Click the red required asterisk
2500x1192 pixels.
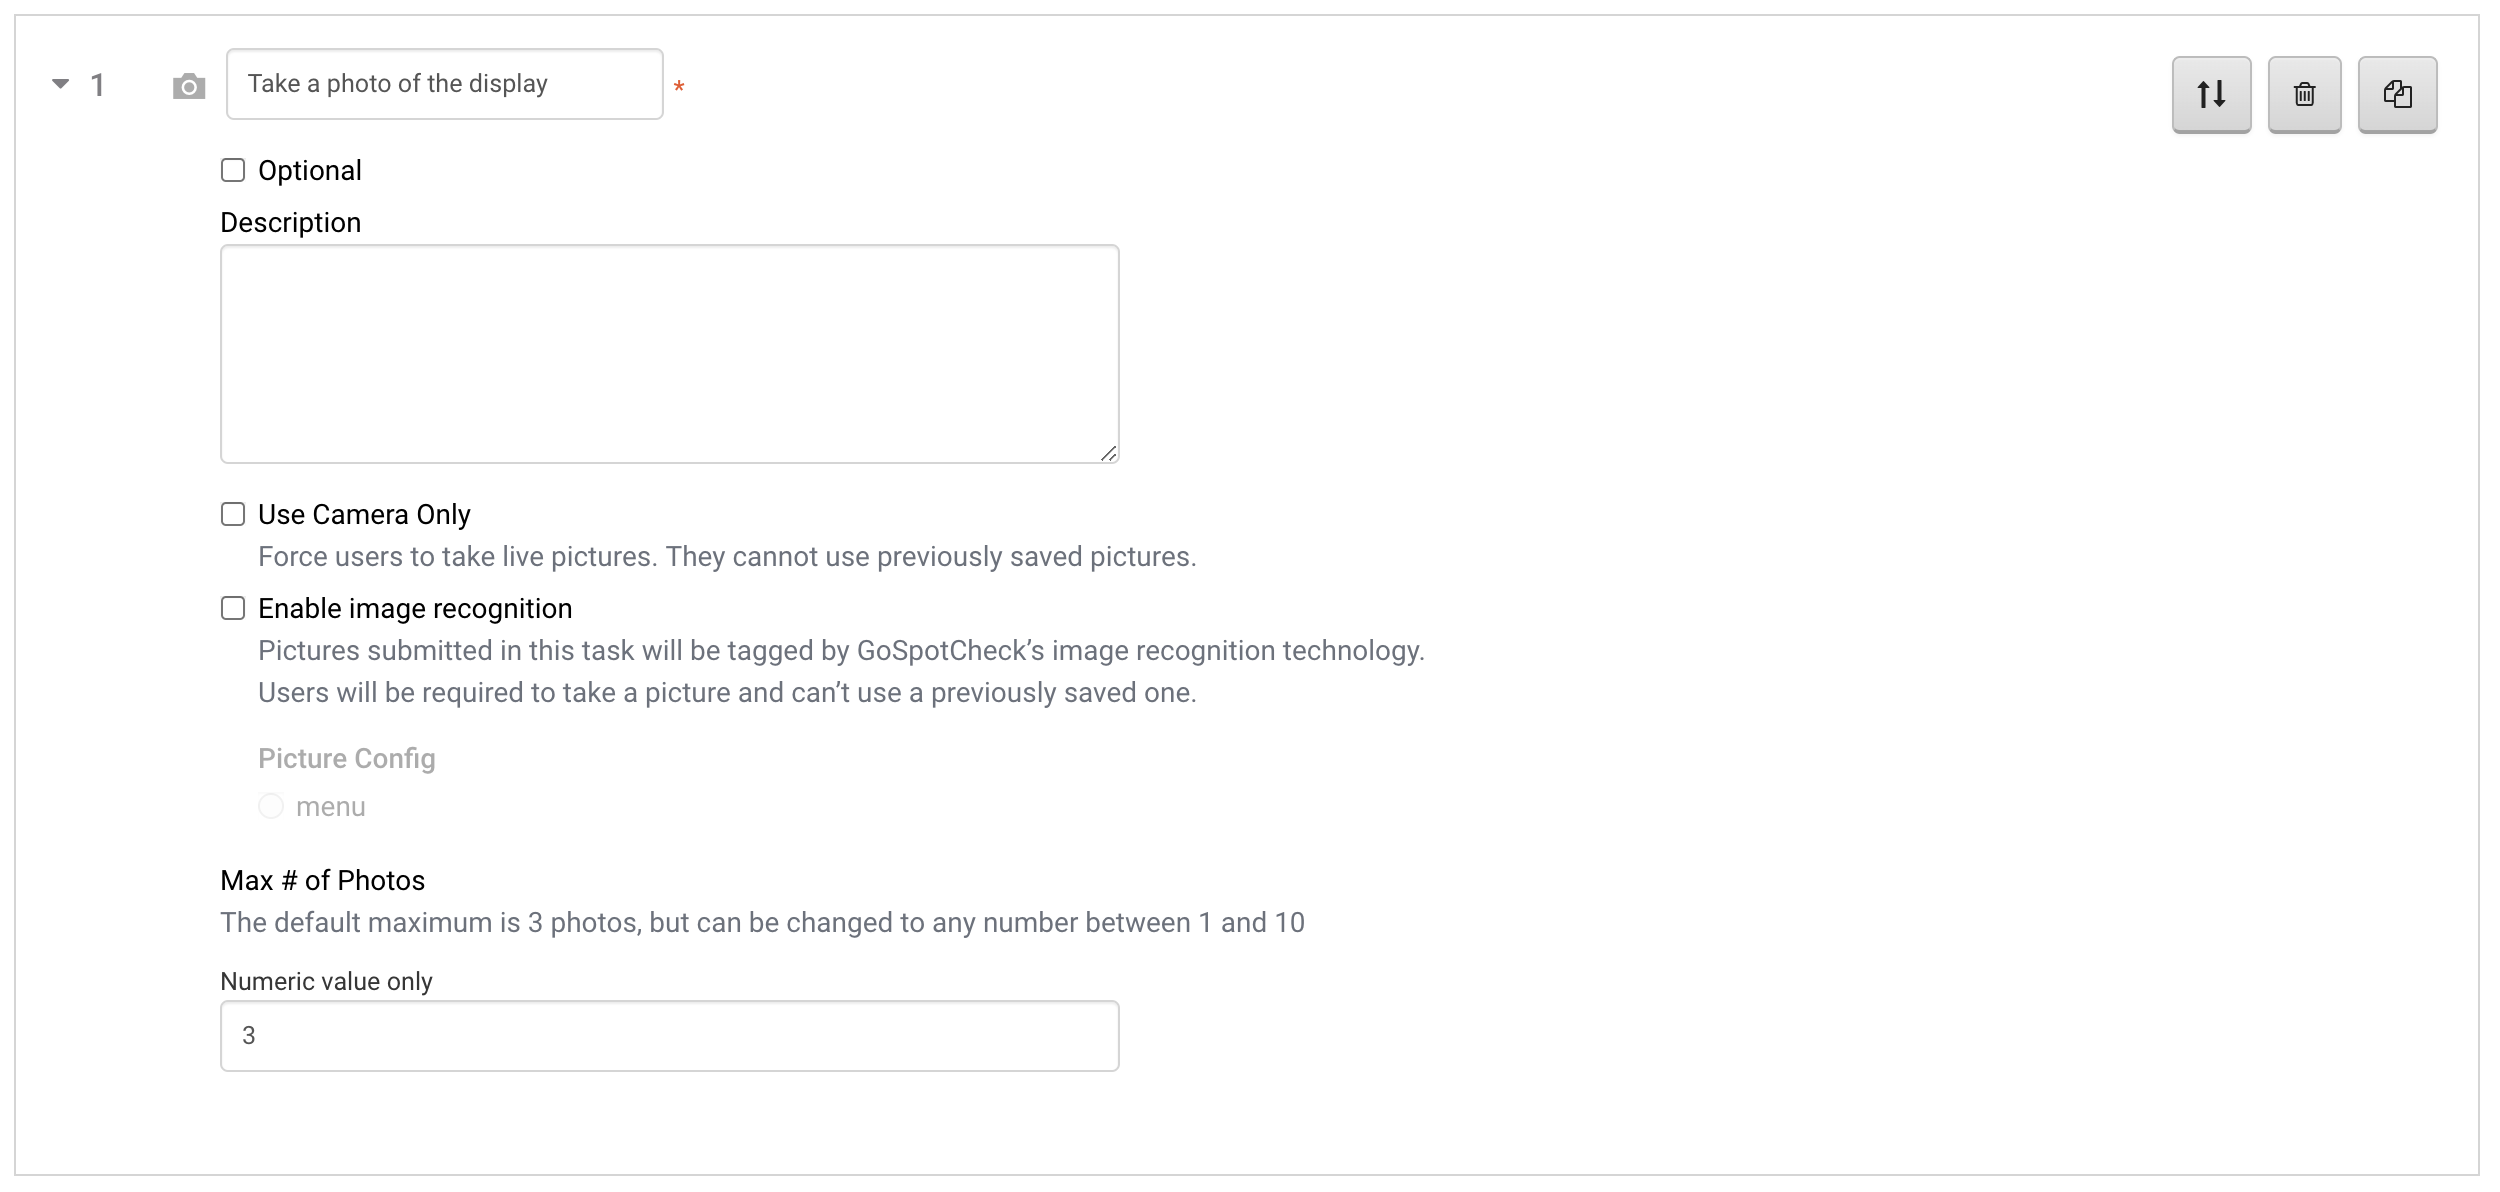pyautogui.click(x=679, y=88)
